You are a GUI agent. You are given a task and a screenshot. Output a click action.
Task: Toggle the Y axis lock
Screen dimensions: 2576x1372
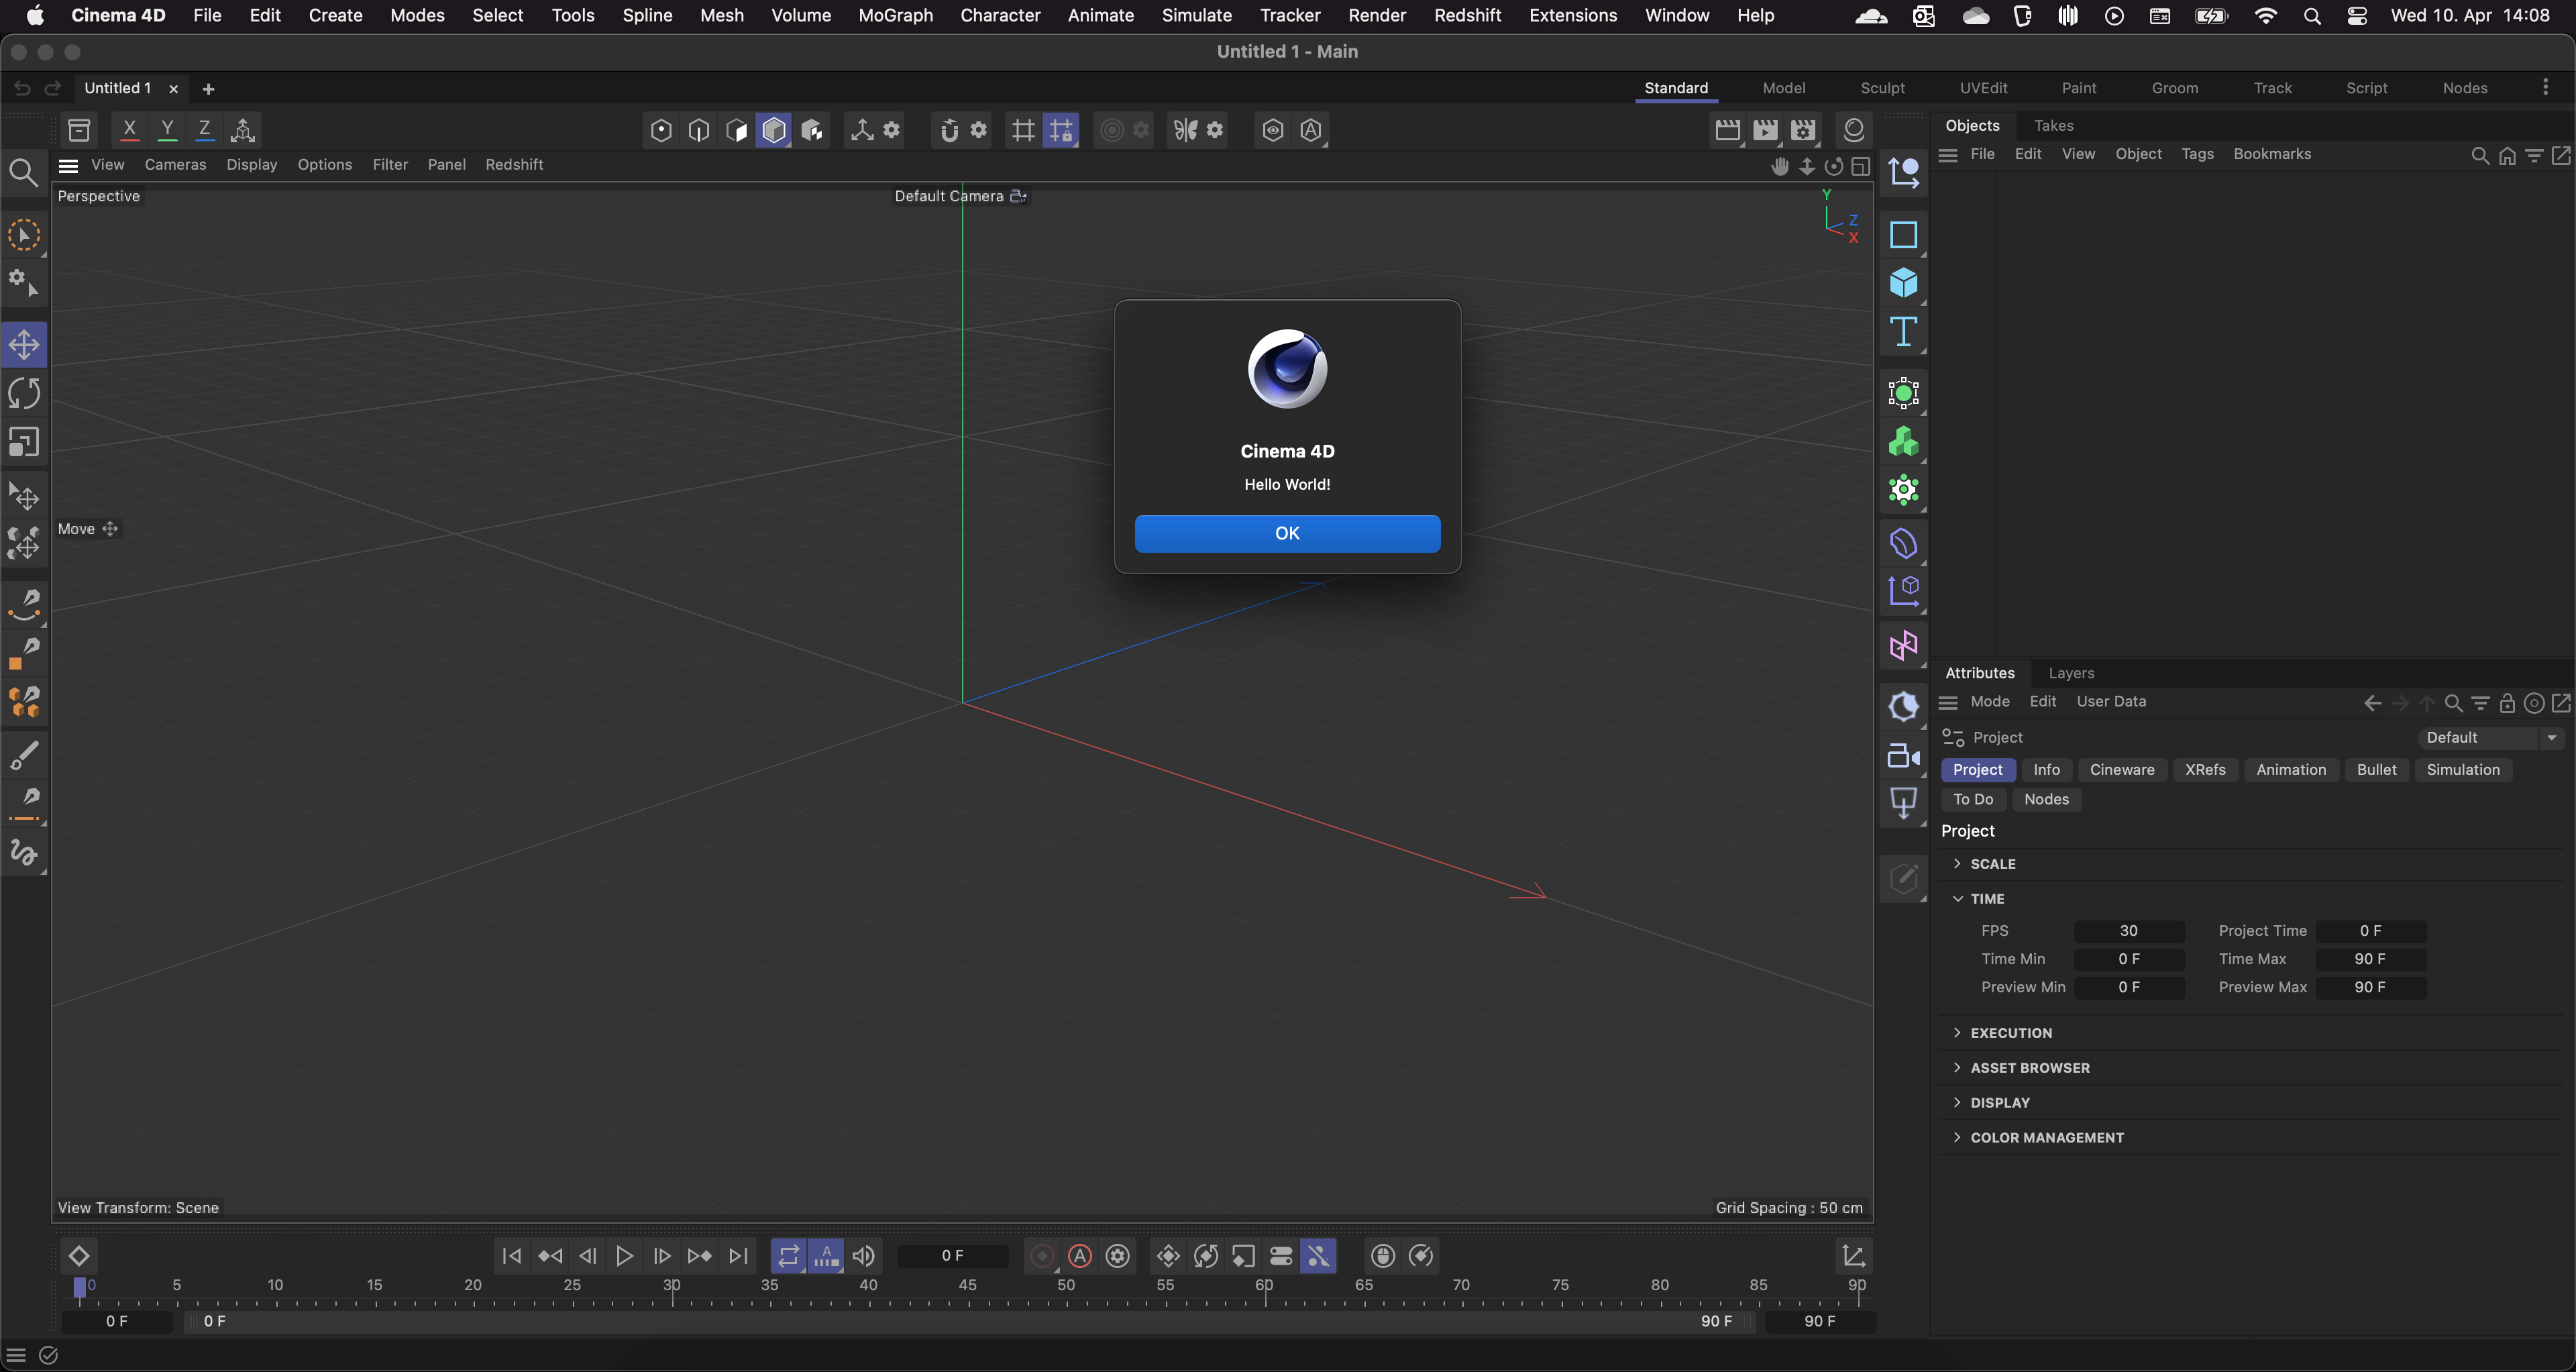pos(167,129)
